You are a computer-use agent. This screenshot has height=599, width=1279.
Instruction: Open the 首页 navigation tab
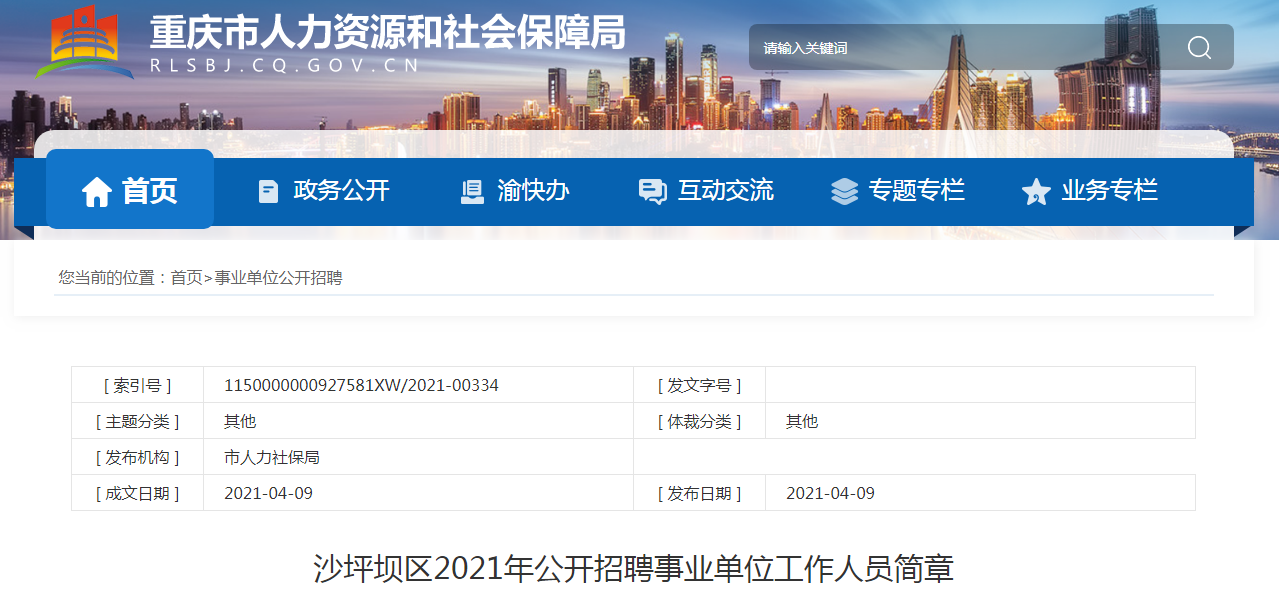[x=130, y=189]
